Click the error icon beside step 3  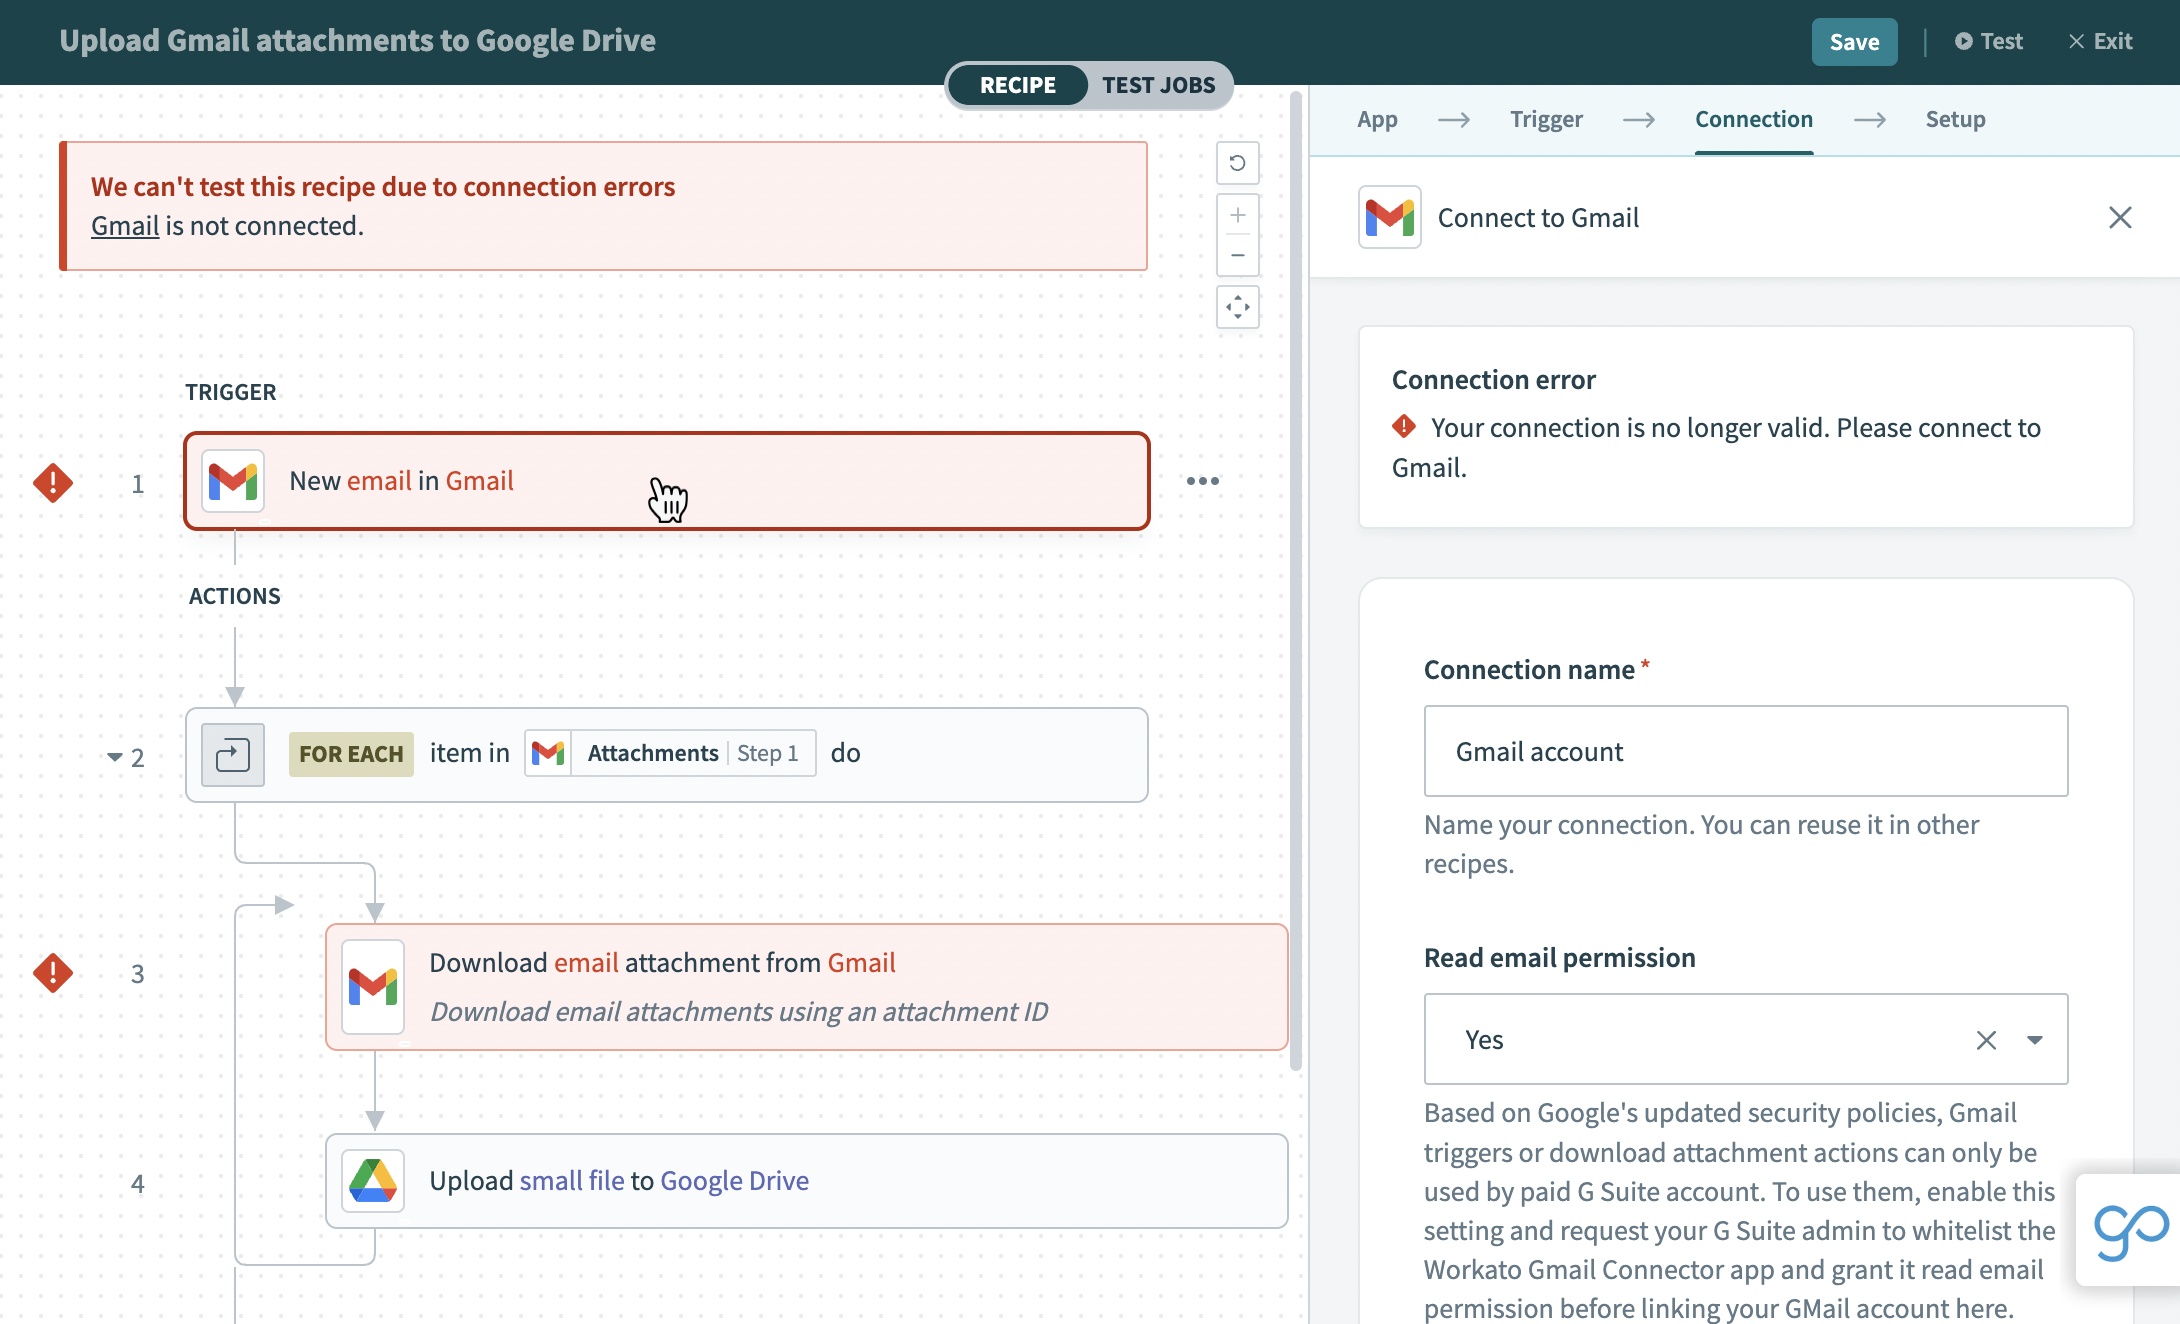[53, 973]
